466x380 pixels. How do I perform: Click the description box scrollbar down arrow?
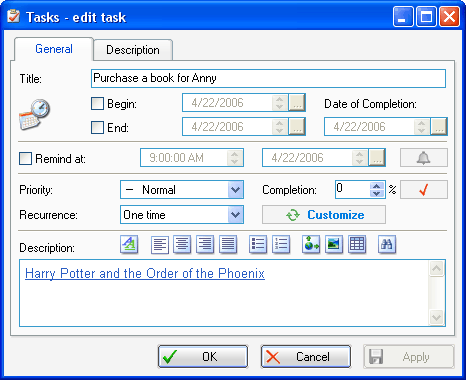(436, 317)
